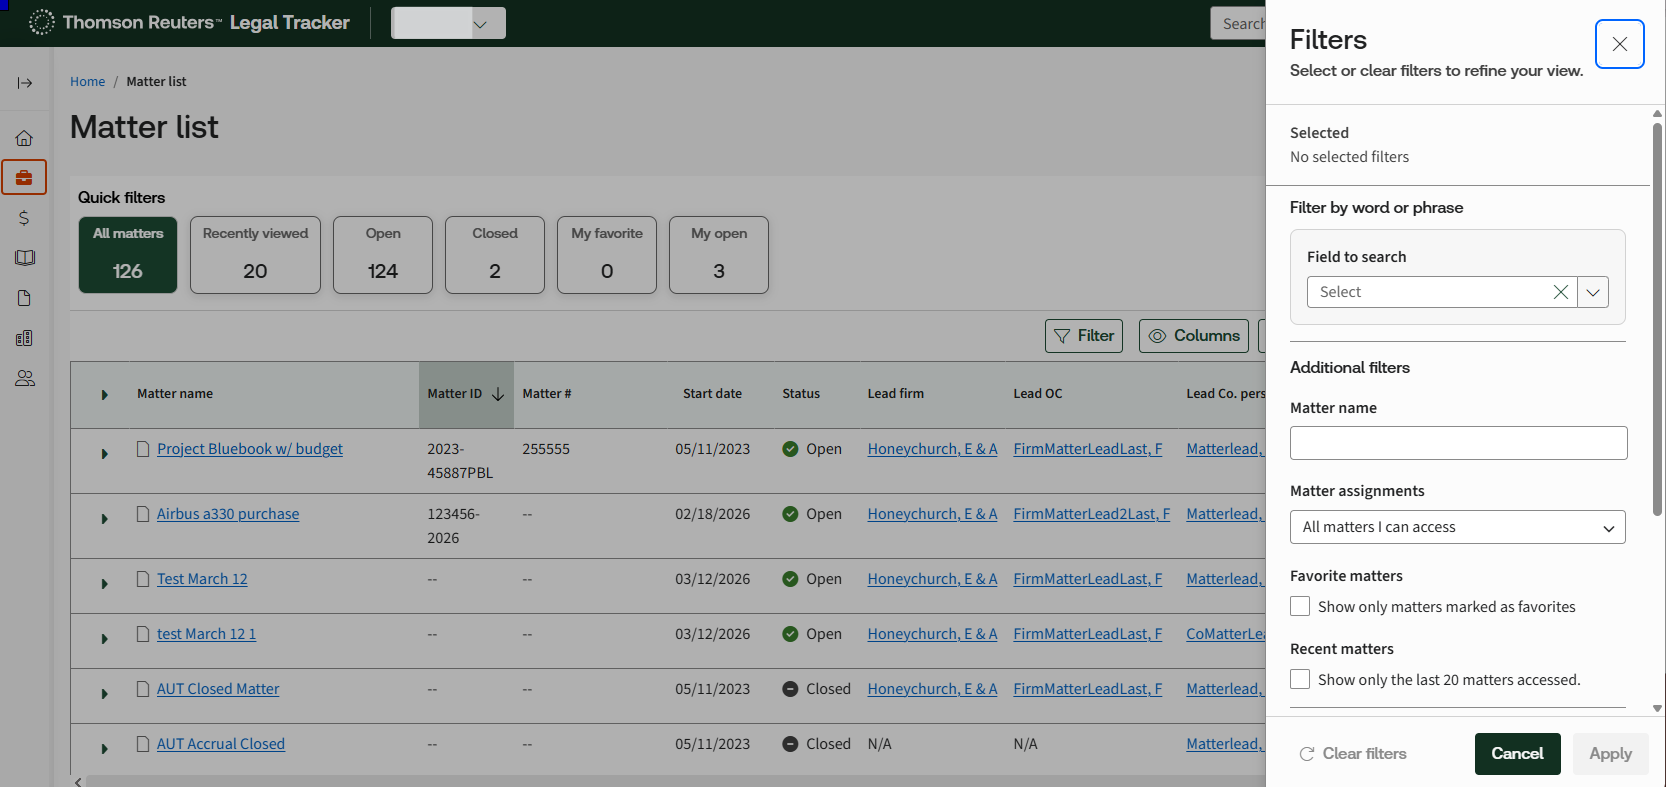Viewport: 1666px width, 787px height.
Task: Click the Thomson Reuters logo
Action: click(190, 22)
